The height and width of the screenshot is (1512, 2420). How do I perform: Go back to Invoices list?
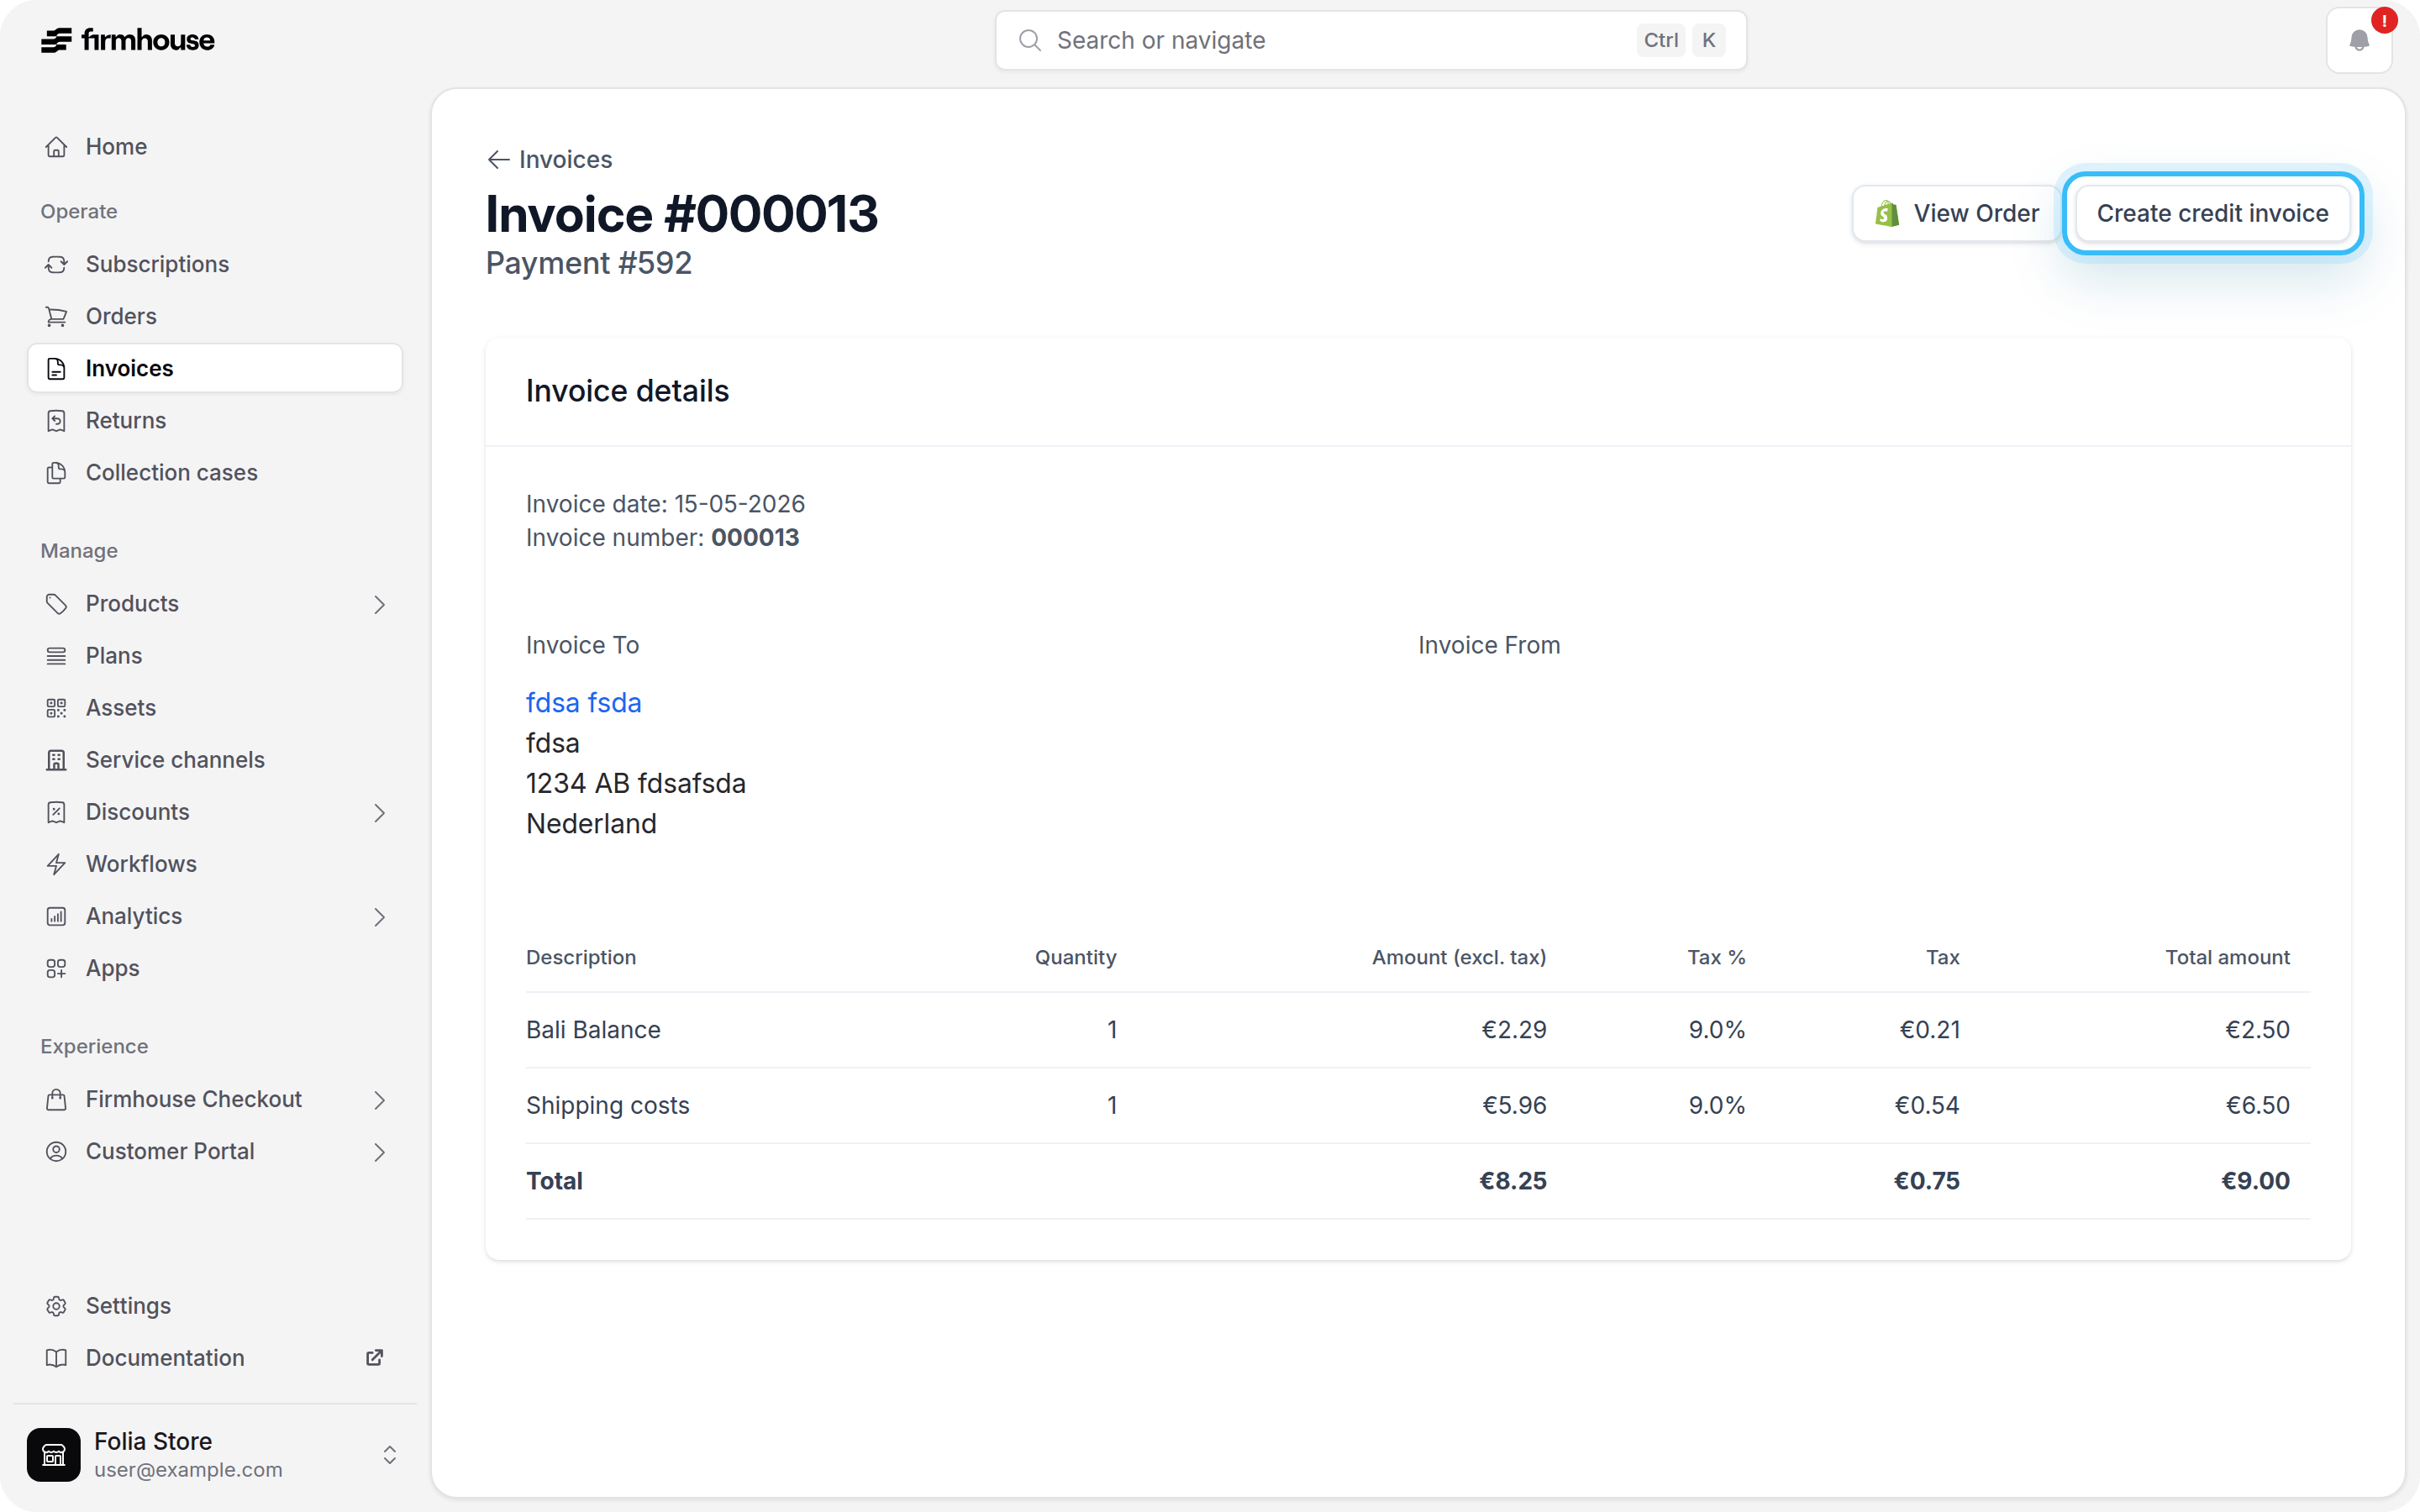(x=549, y=159)
